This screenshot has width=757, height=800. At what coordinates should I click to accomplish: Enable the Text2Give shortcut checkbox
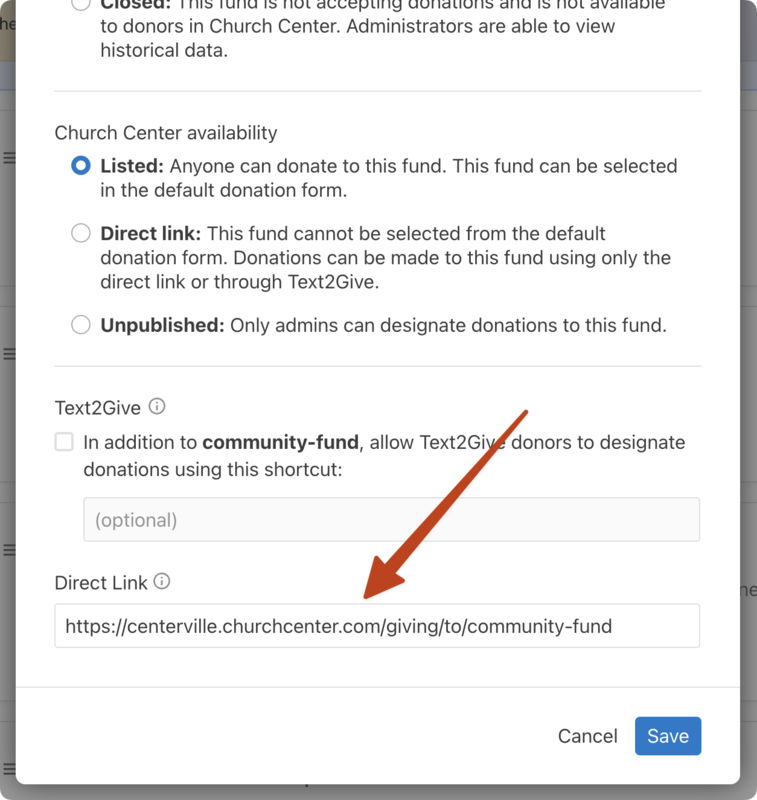64,442
